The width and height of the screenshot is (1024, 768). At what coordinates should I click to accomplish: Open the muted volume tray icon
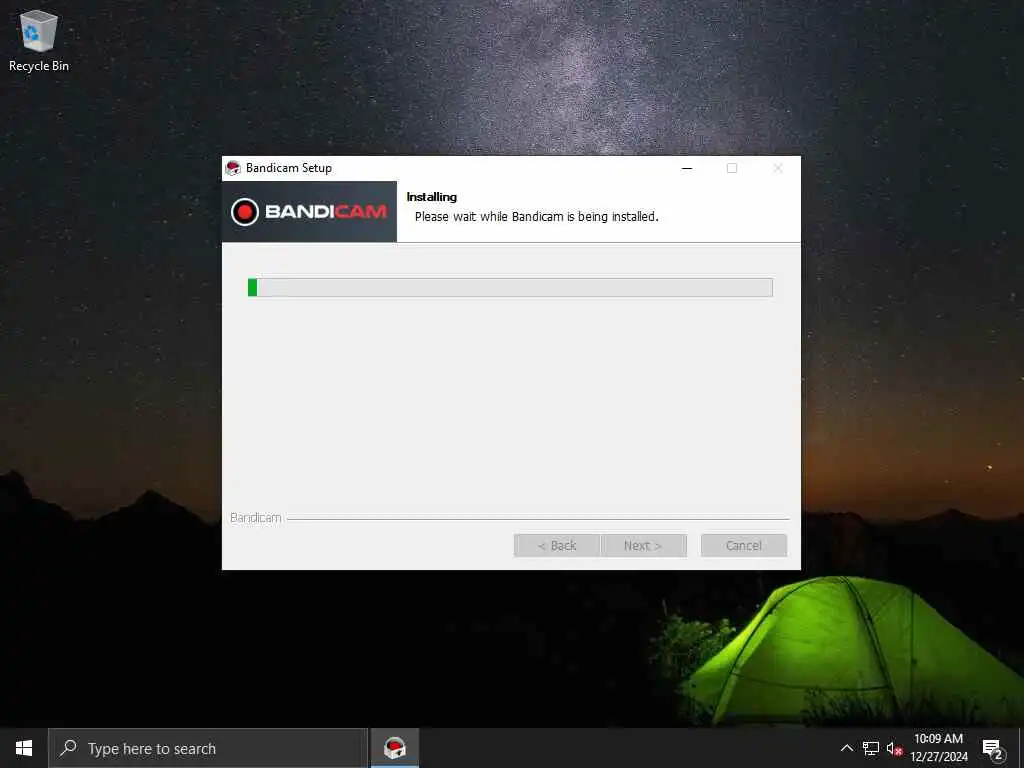pyautogui.click(x=894, y=748)
